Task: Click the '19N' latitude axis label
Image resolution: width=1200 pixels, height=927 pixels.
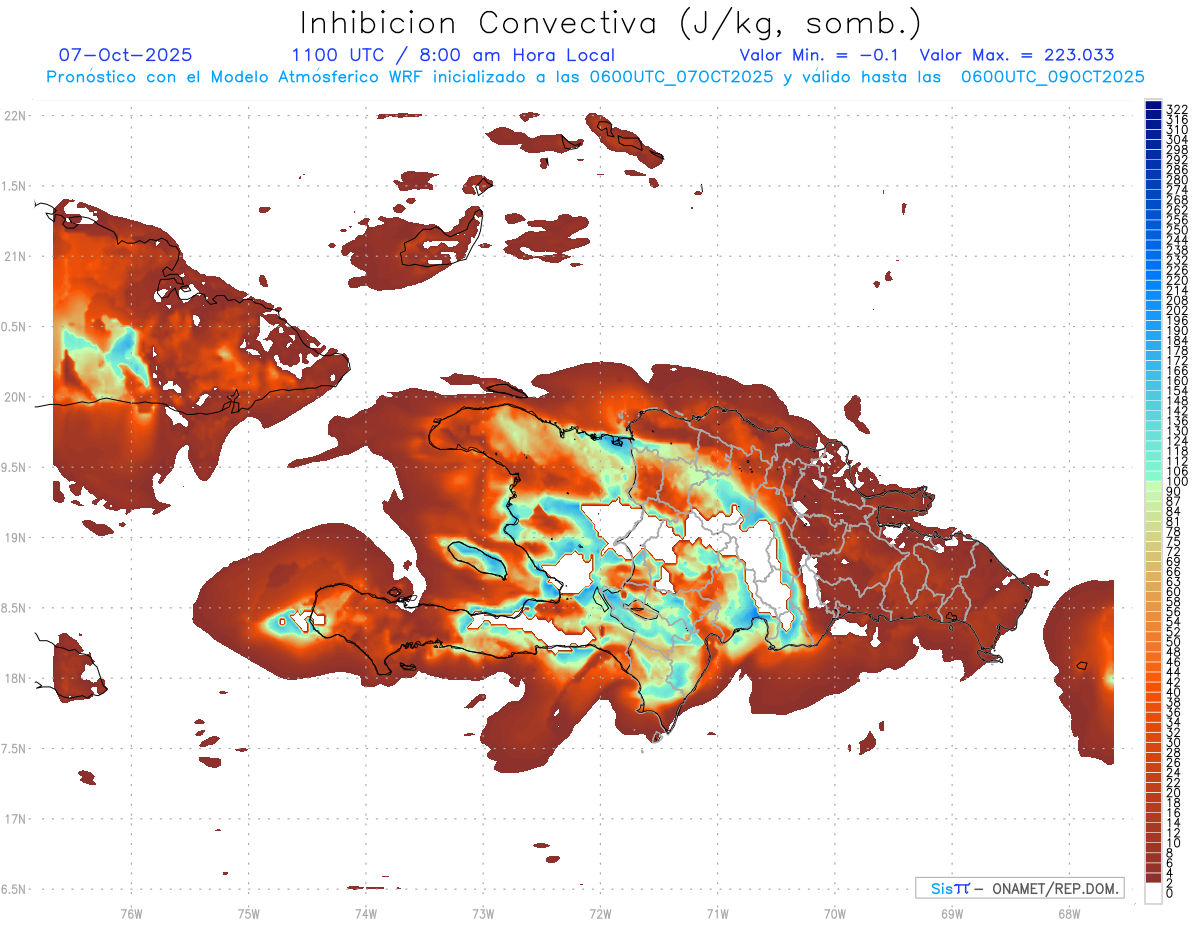Action: click(x=15, y=538)
